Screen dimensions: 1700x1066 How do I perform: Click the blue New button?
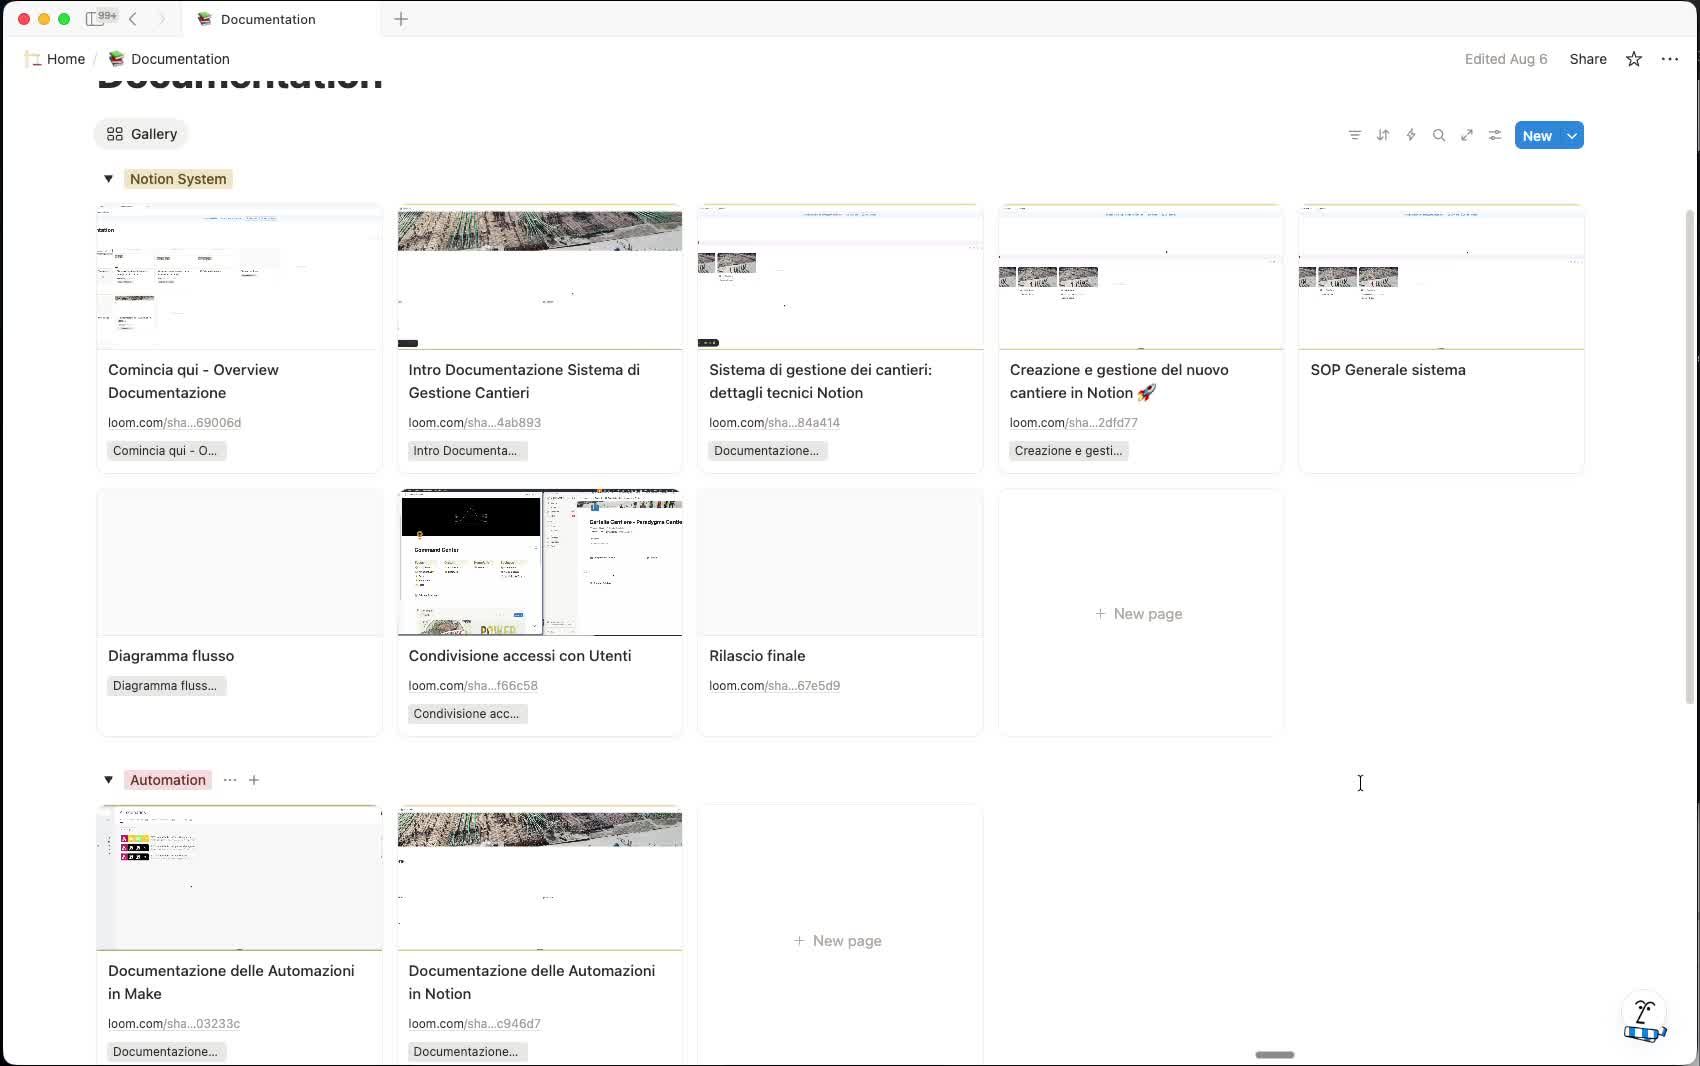click(x=1537, y=135)
